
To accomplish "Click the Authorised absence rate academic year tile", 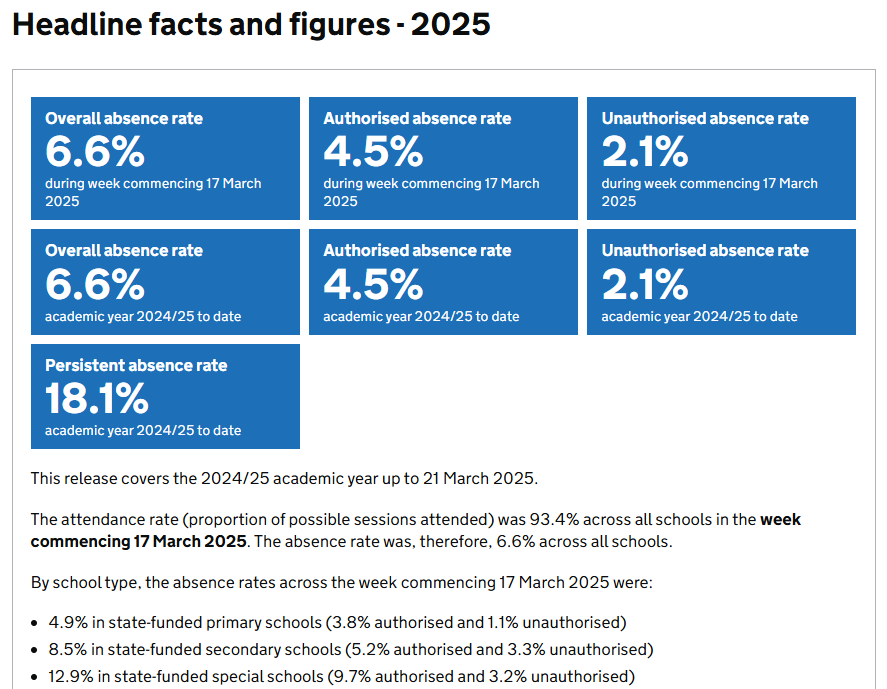I will tap(444, 282).
